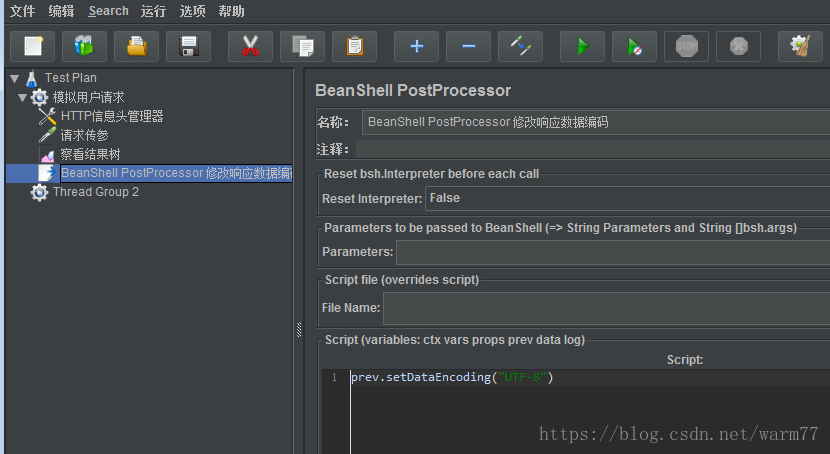The height and width of the screenshot is (454, 830).
Task: Select 察看结果树 listener in the tree
Action: tap(90, 155)
